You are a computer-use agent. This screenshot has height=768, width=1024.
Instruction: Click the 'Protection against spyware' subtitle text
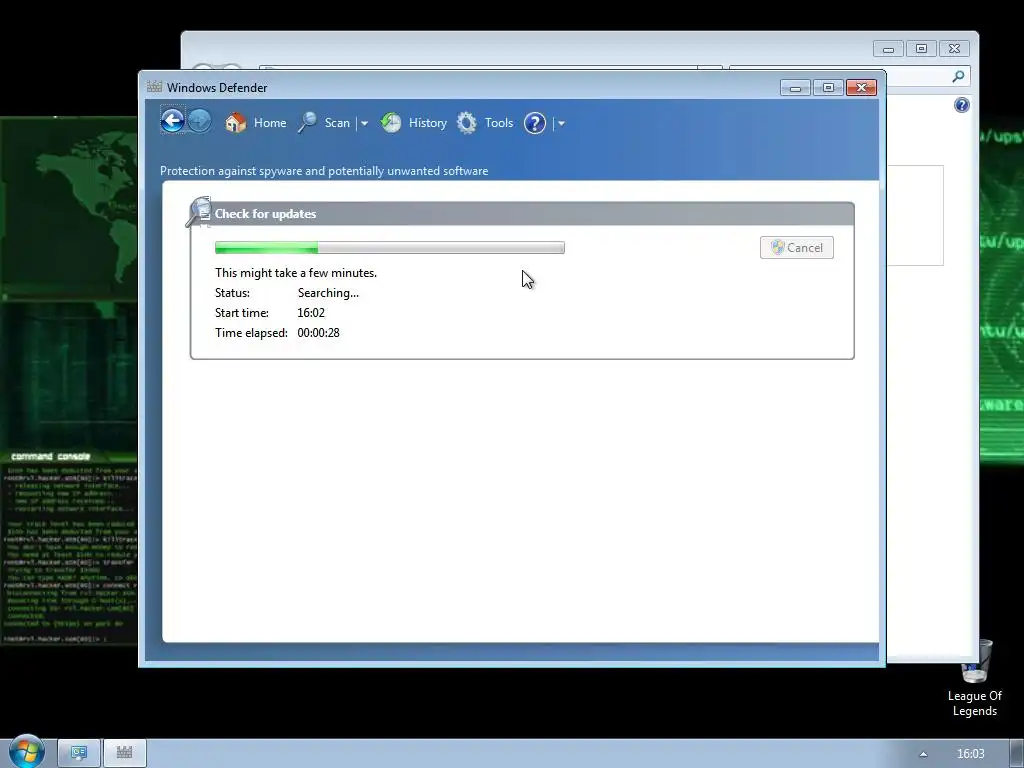[x=324, y=171]
